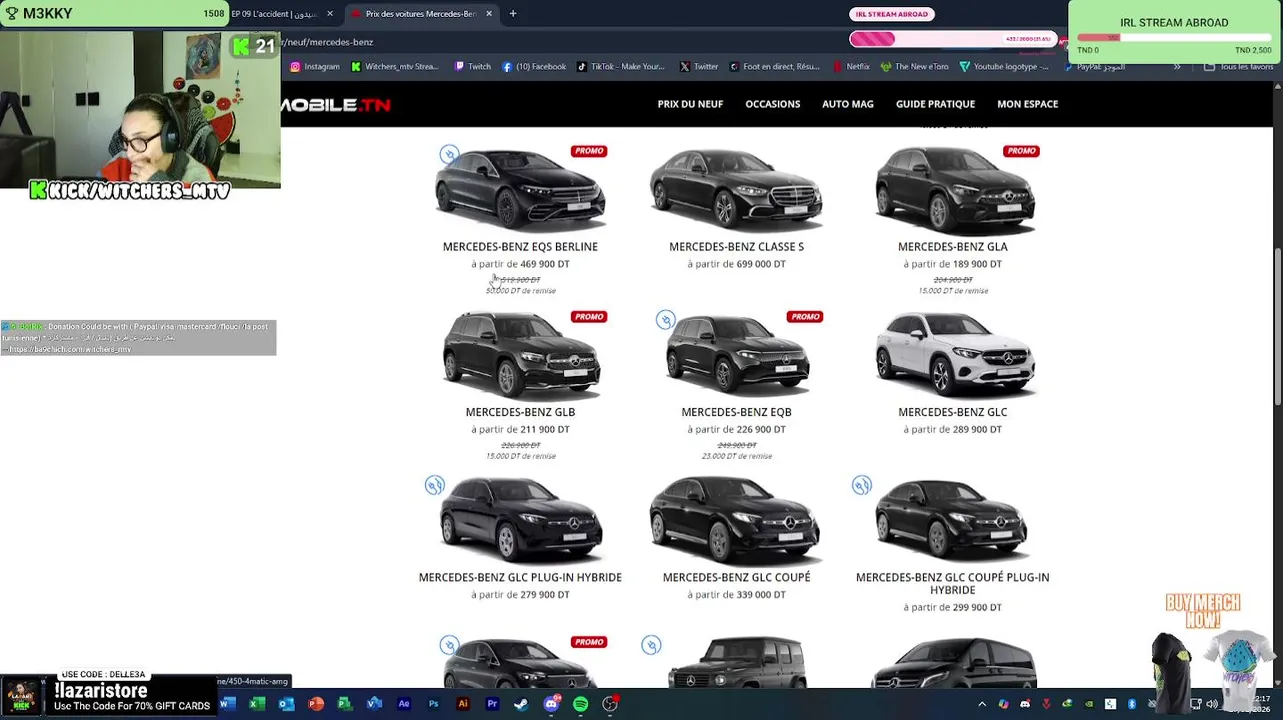Click the Classe S car image

736,190
